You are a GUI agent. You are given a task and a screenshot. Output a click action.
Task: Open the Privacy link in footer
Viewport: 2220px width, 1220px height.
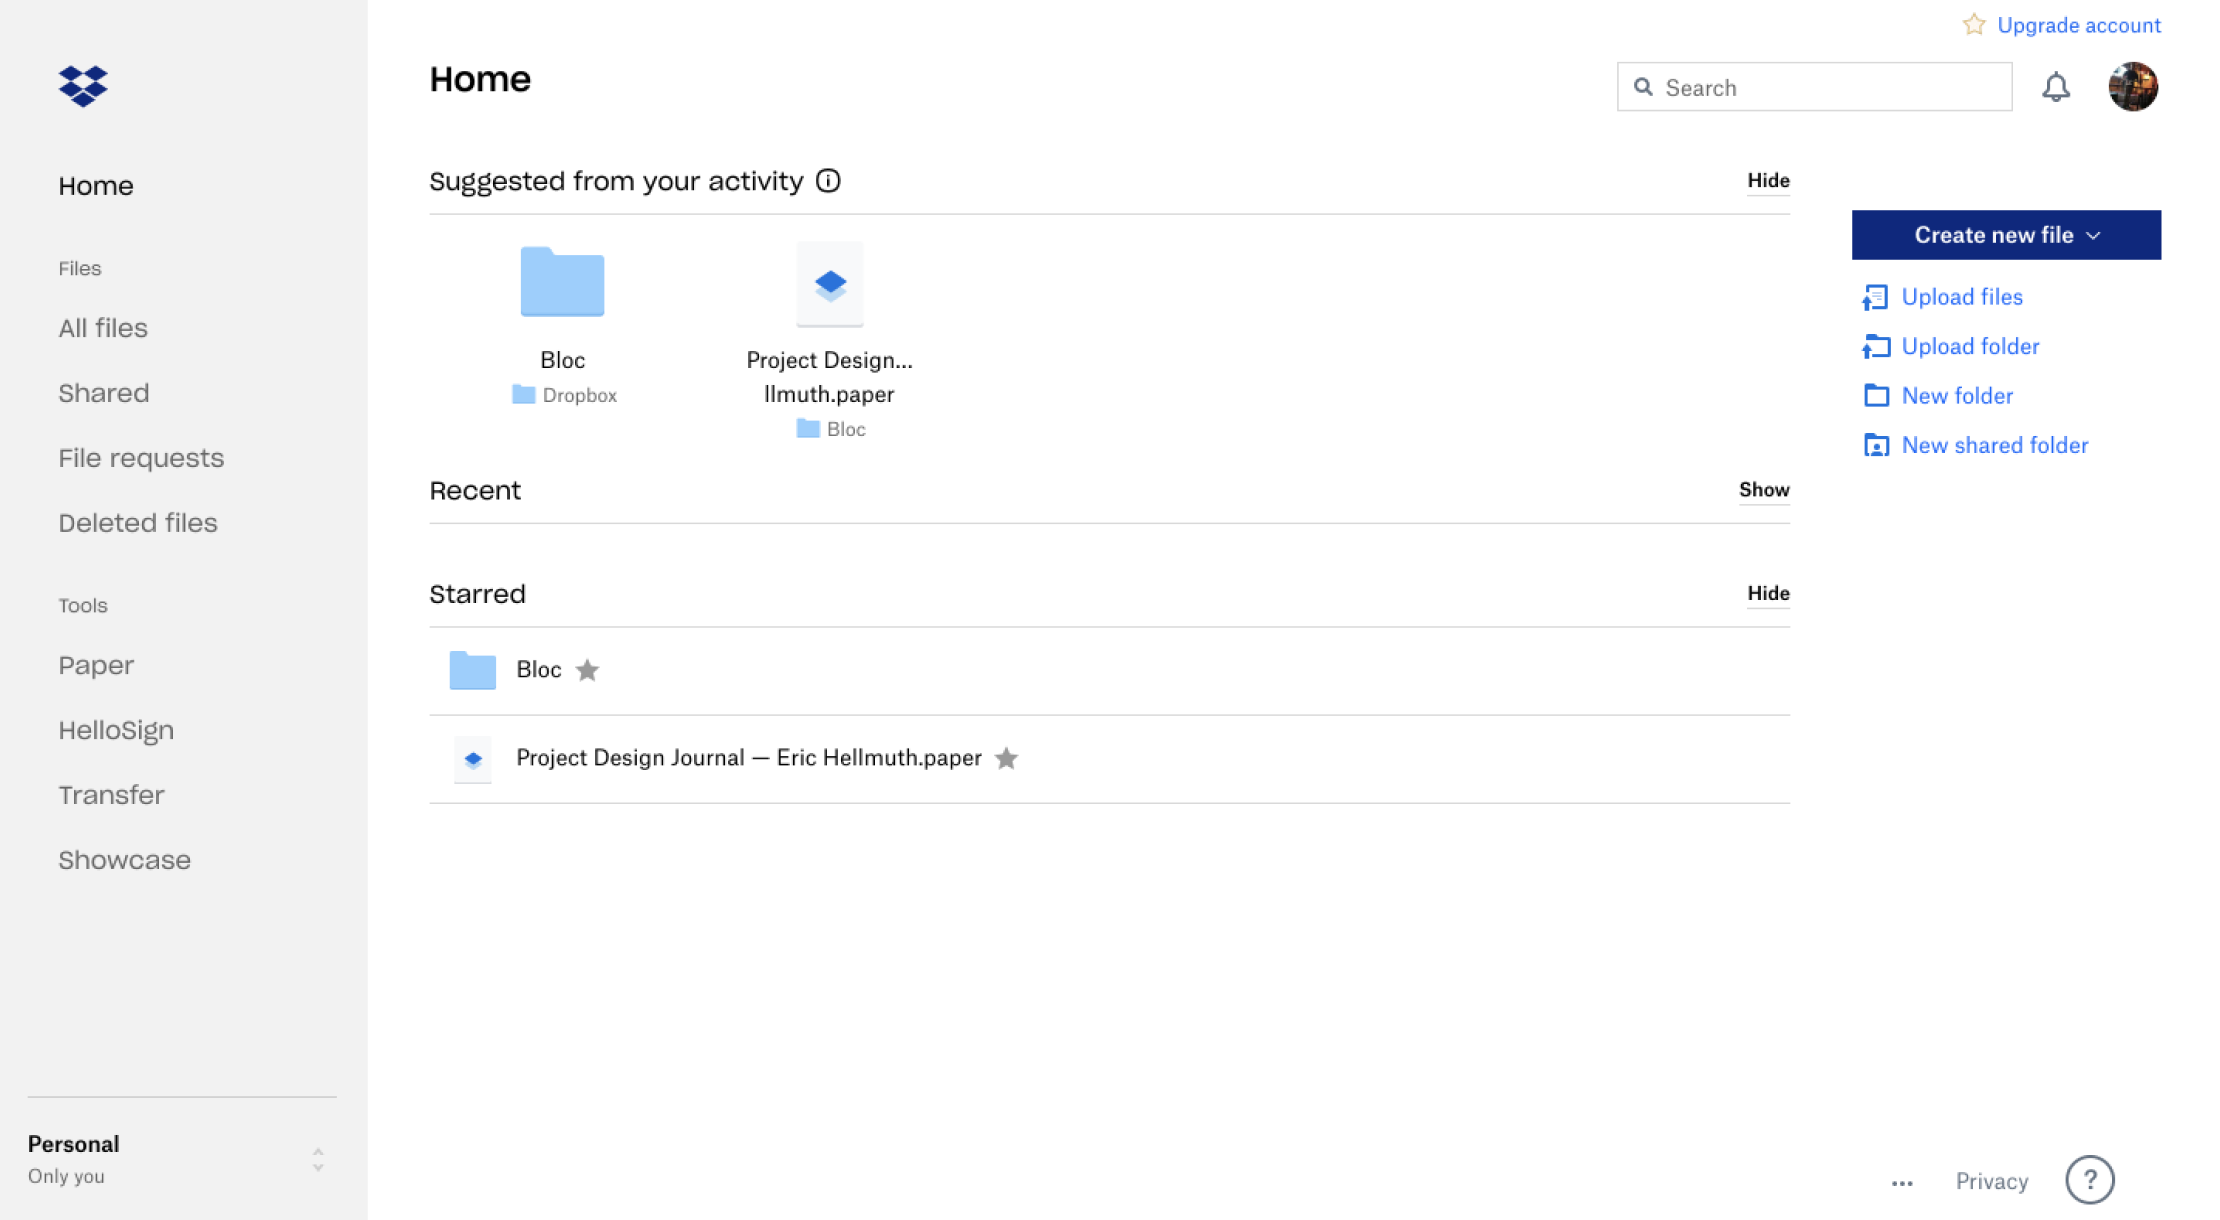click(x=1992, y=1182)
